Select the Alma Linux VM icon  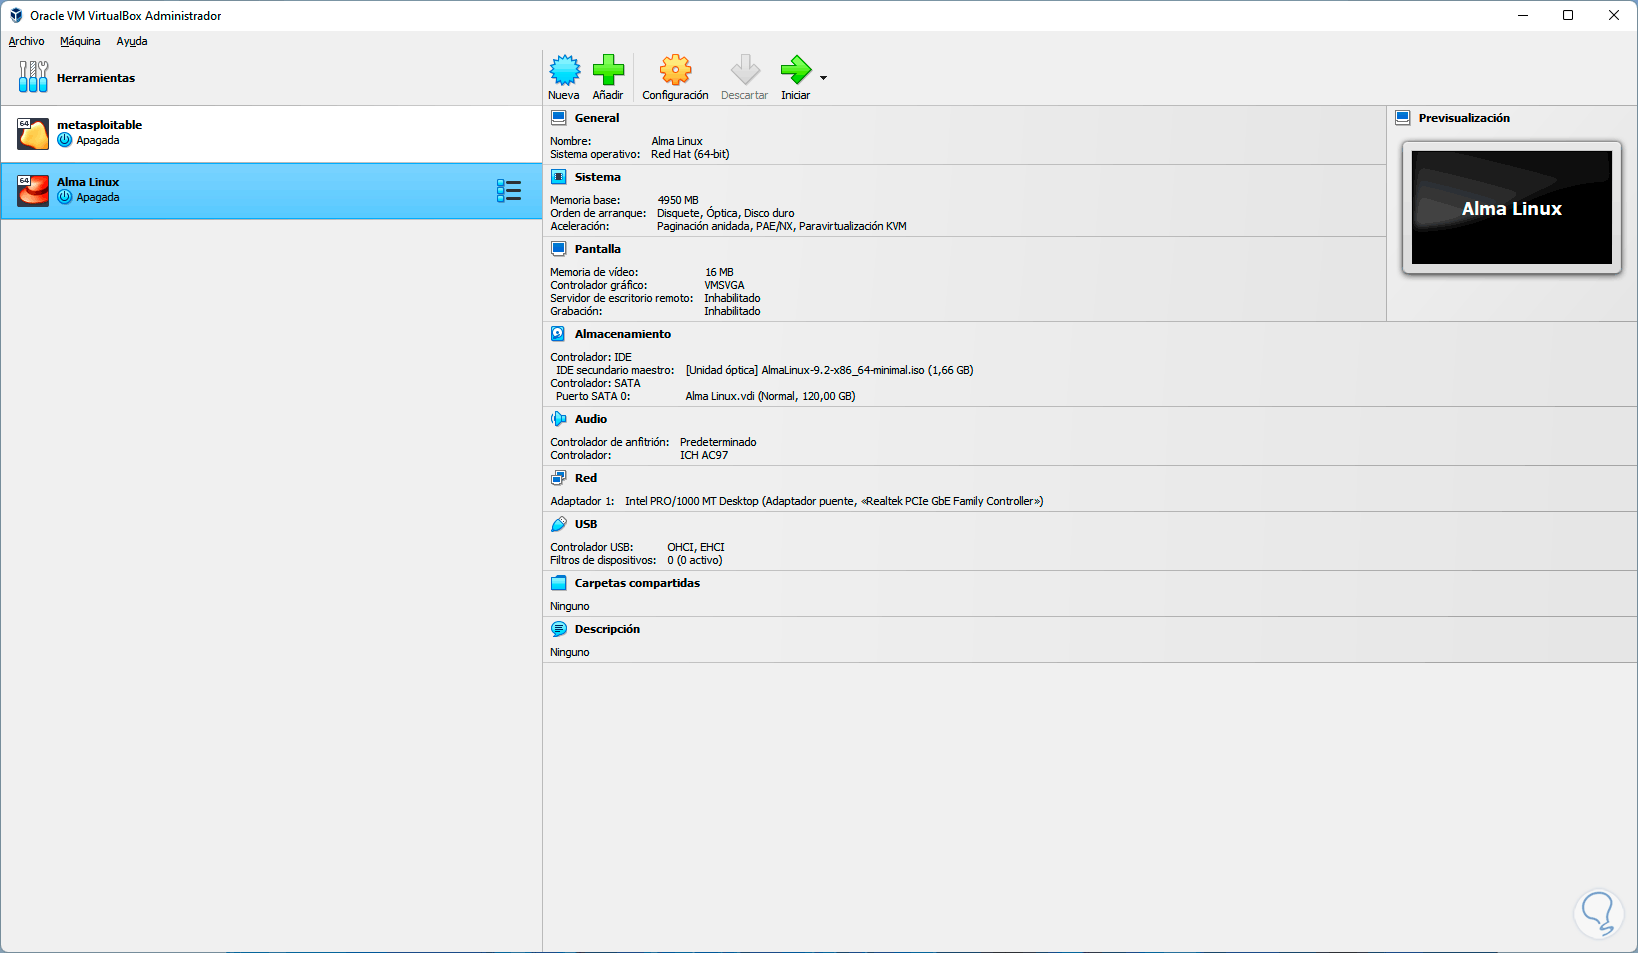(33, 191)
